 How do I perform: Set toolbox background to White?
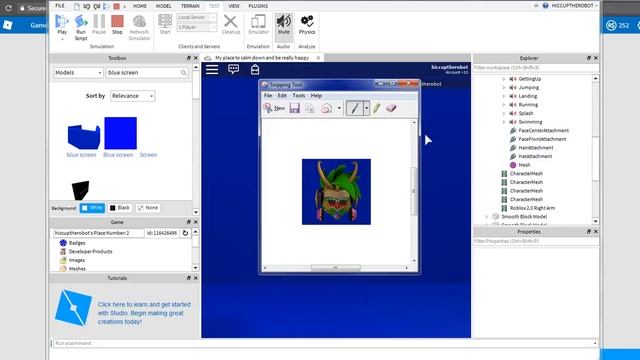(x=92, y=208)
